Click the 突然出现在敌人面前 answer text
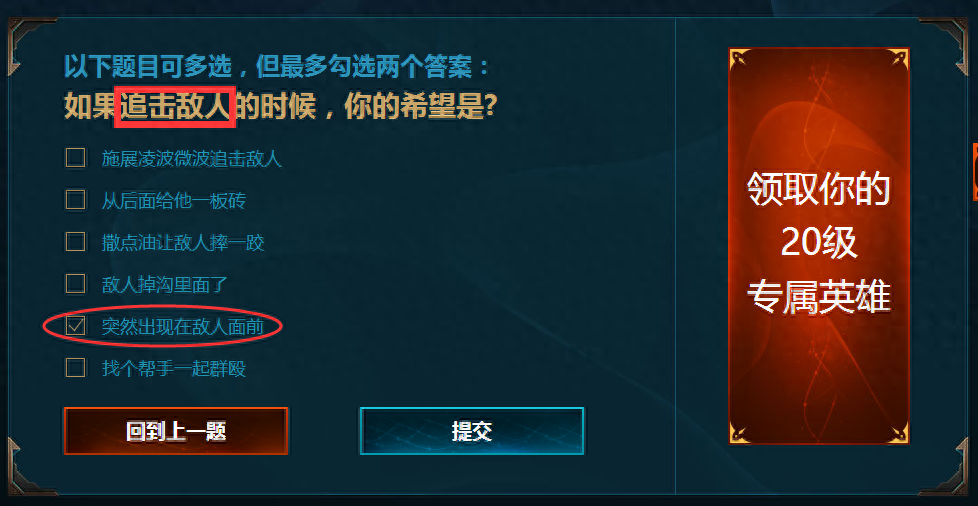978x506 pixels. 183,326
